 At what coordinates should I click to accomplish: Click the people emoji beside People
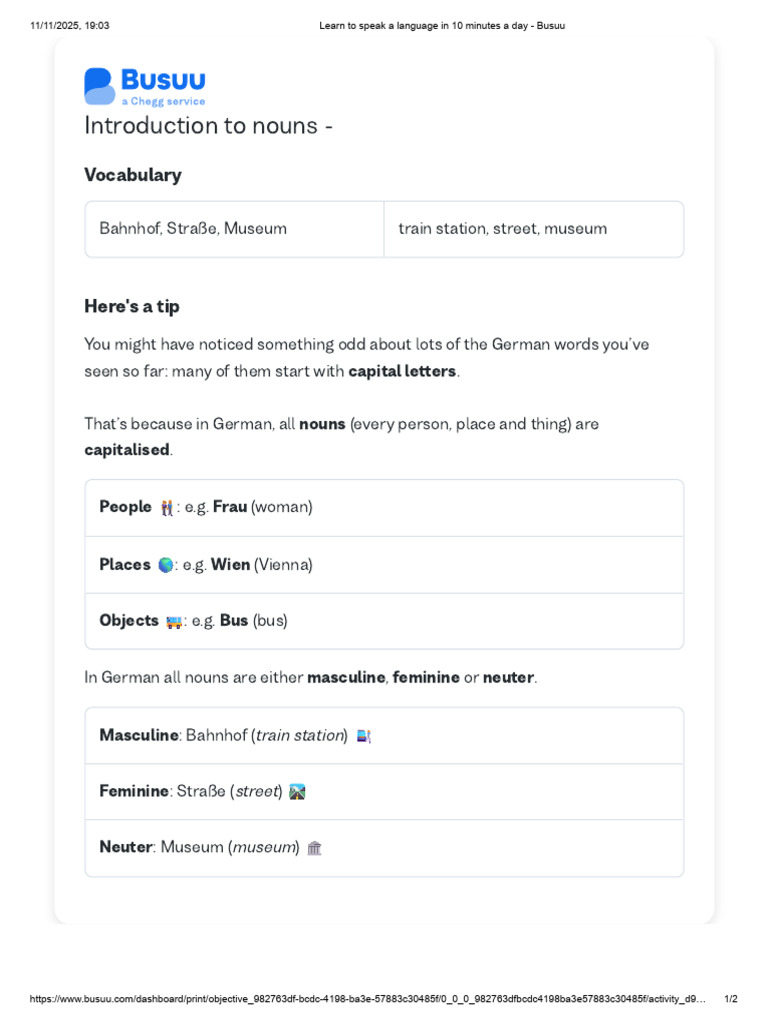click(x=166, y=508)
